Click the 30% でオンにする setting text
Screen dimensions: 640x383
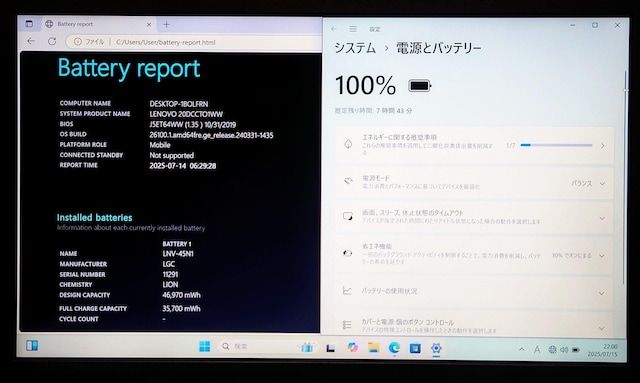coord(571,256)
